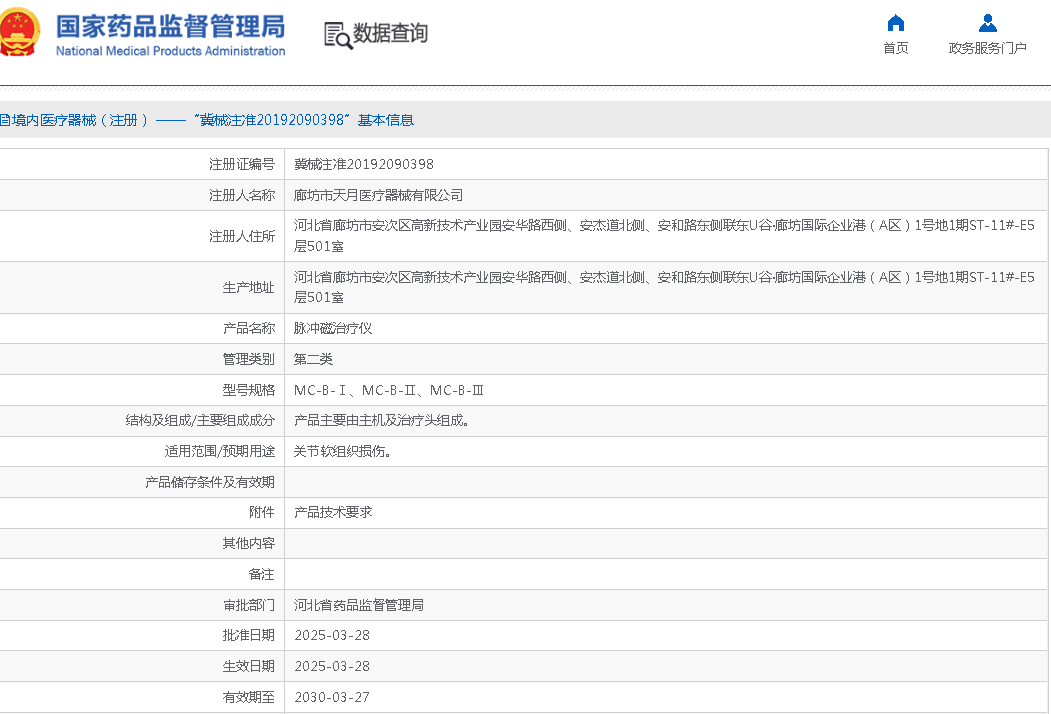Click the 国家药品监督管理局 site title
The image size is (1051, 714).
click(x=170, y=26)
